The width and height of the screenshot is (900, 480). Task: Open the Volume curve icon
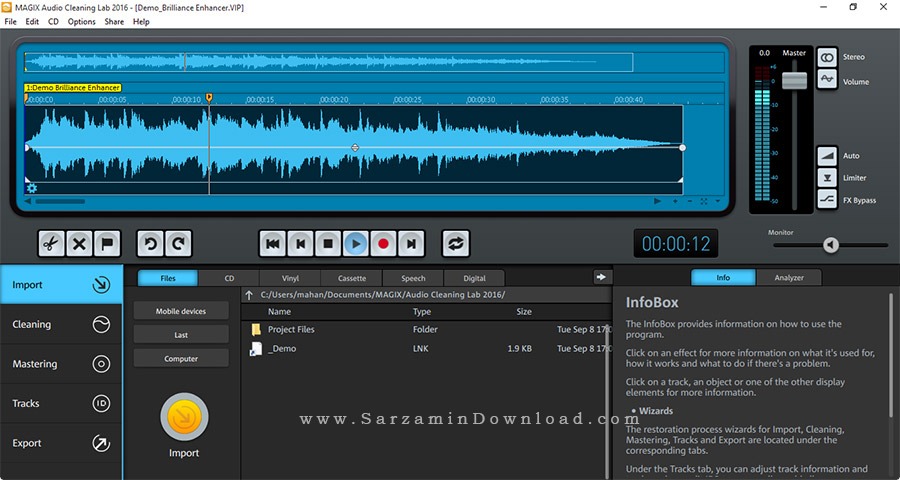pos(827,79)
